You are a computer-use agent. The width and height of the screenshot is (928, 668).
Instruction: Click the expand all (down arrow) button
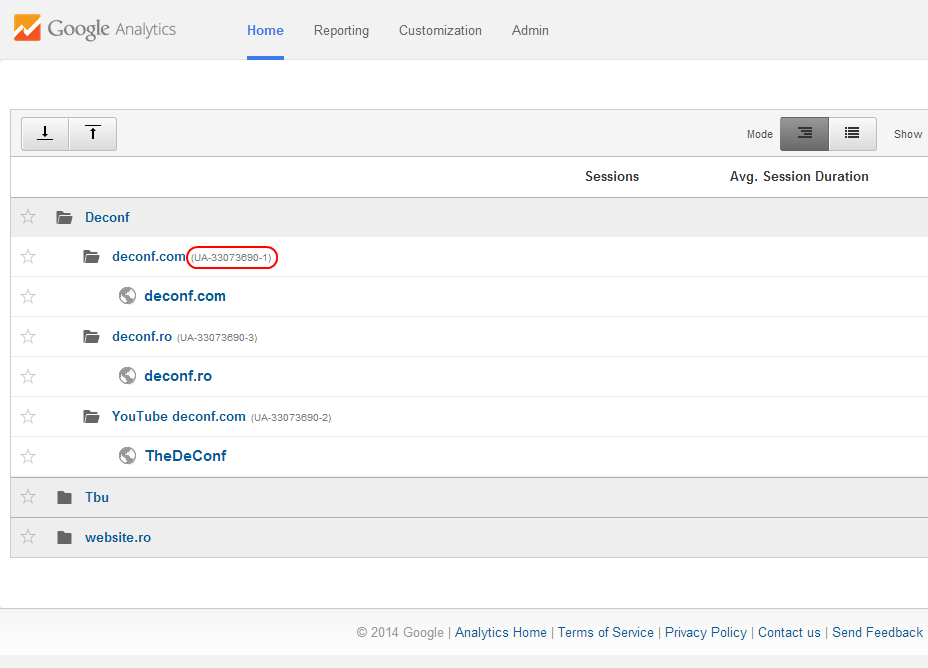[45, 134]
